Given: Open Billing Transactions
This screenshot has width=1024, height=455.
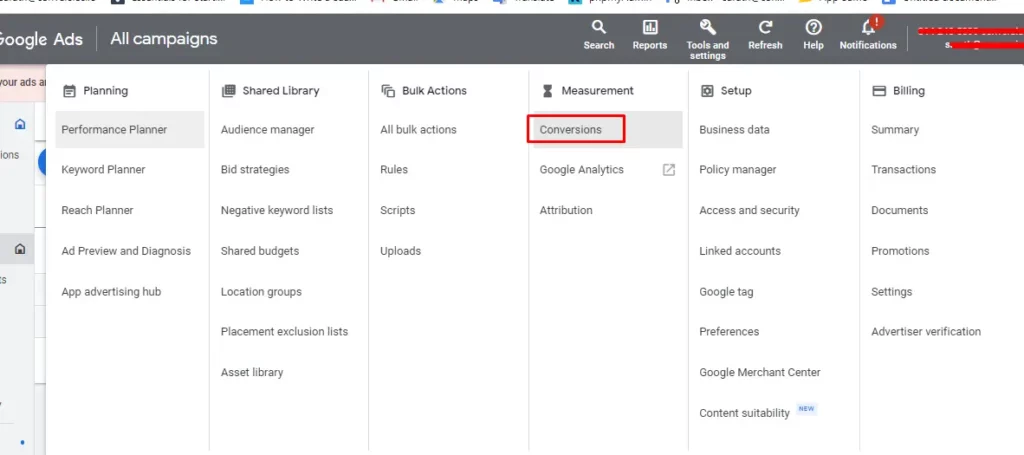Looking at the screenshot, I should click(x=904, y=170).
